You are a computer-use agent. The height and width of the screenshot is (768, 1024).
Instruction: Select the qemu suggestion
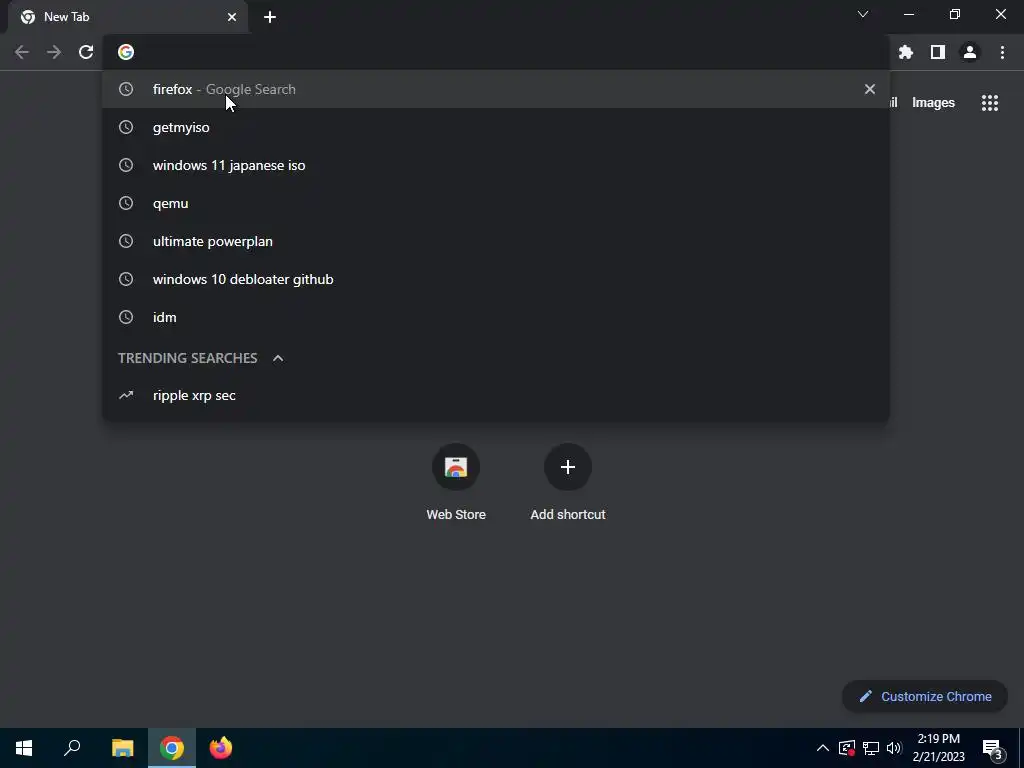[x=496, y=203]
